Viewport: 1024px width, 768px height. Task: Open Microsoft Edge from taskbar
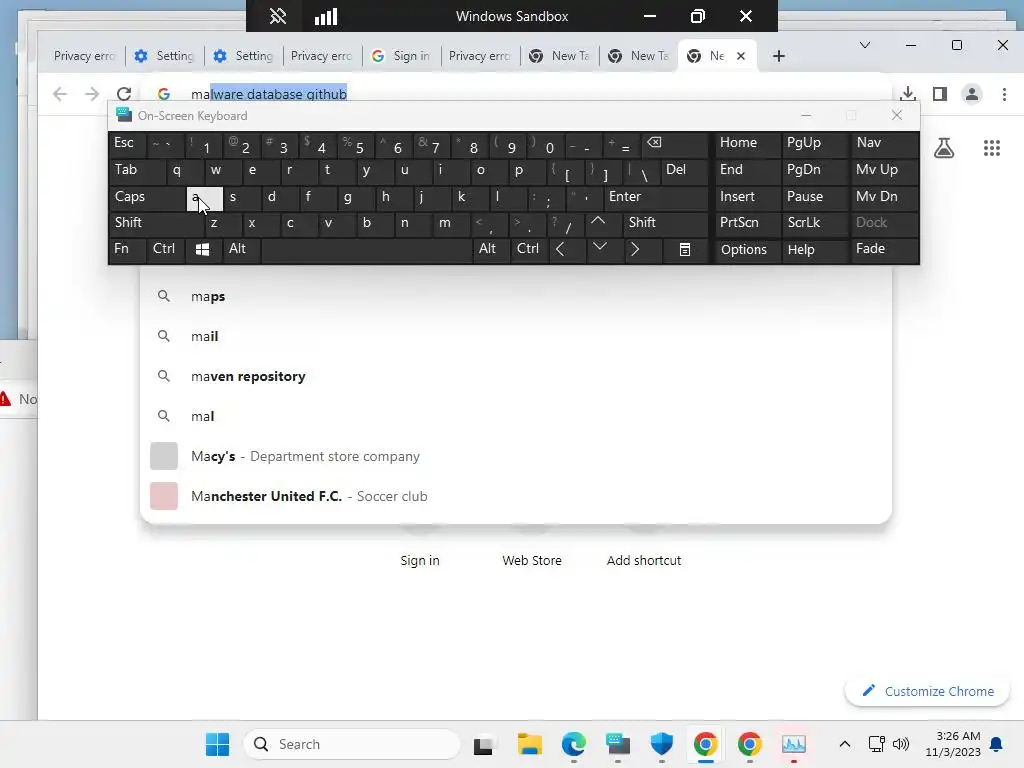pyautogui.click(x=573, y=744)
